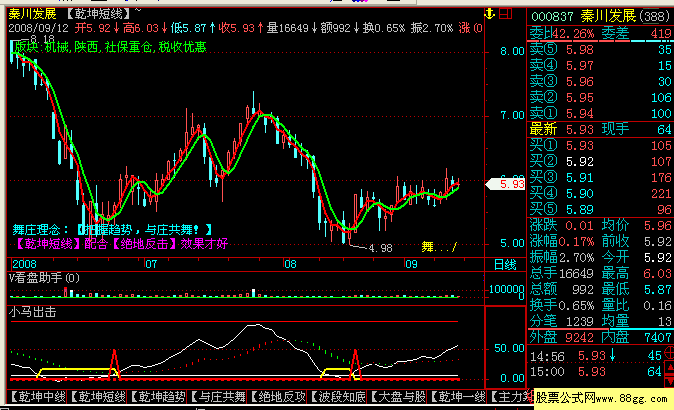Click the 换手 0.65% field
Screen dimensions: 674x410
561,305
